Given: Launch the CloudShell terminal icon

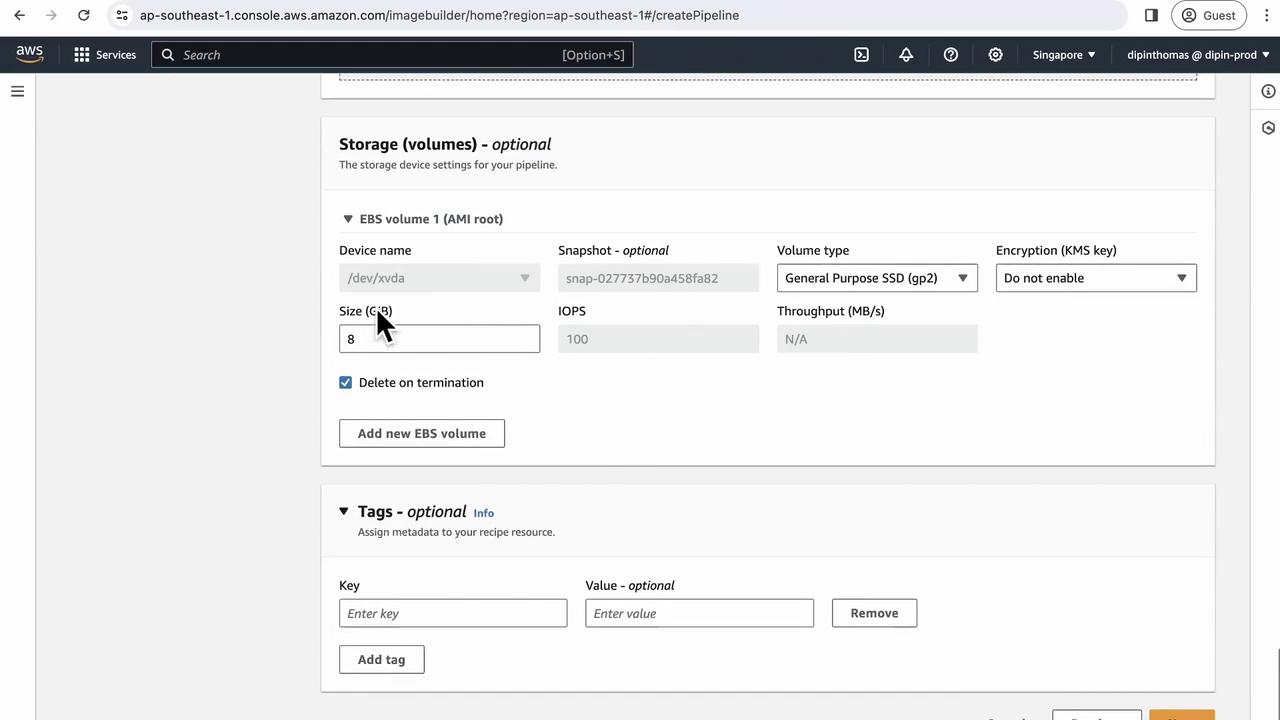Looking at the screenshot, I should (861, 55).
